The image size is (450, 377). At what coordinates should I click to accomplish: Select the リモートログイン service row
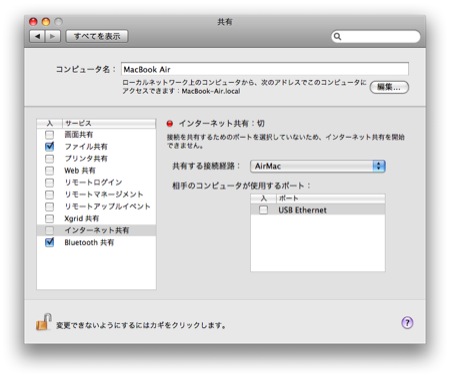96,183
